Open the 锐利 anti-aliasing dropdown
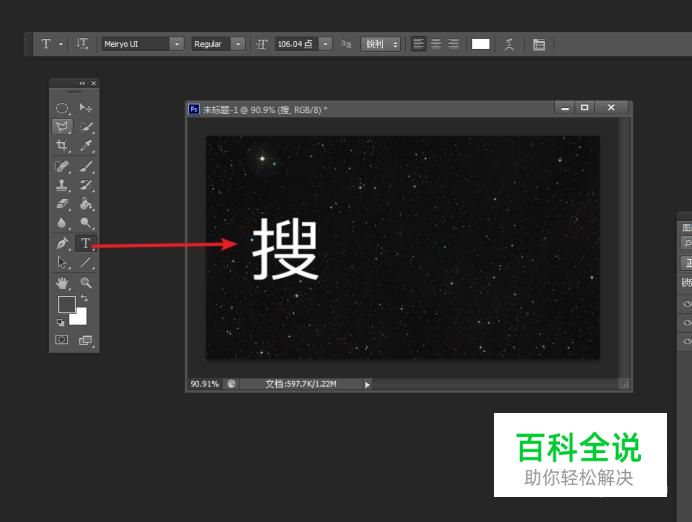 380,44
